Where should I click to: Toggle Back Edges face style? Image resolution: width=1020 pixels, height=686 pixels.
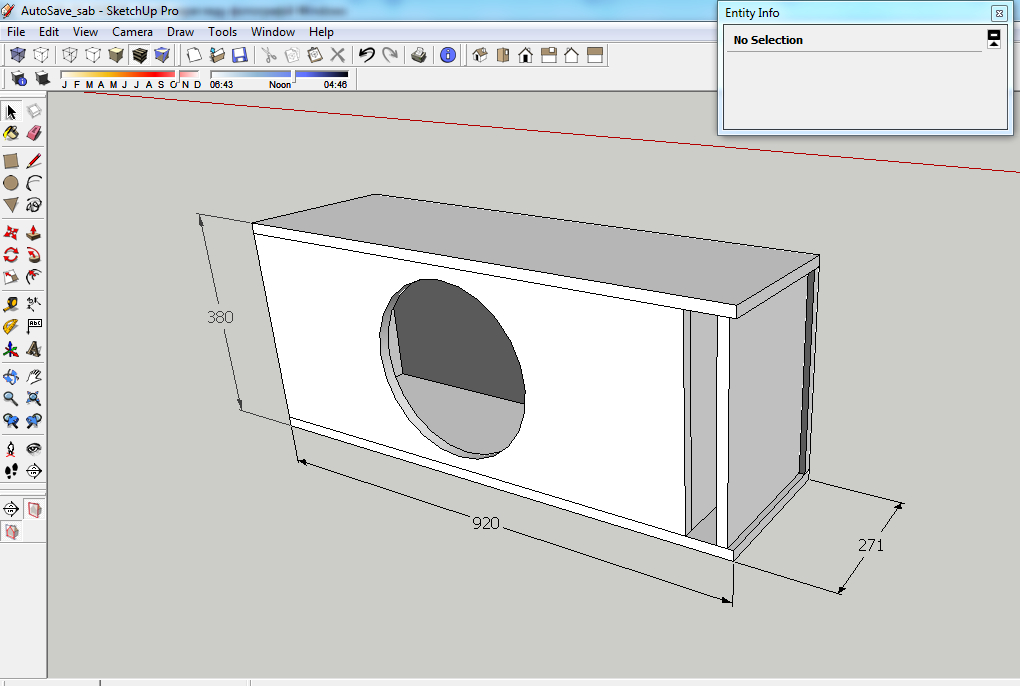41,55
